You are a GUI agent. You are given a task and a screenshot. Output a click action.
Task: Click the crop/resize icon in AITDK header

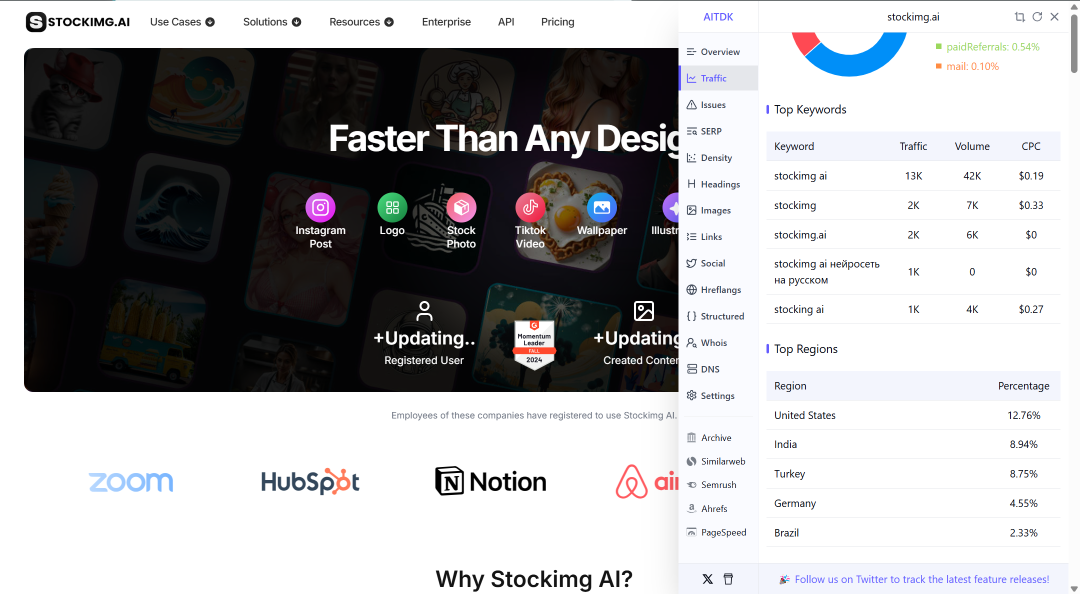coord(1019,17)
